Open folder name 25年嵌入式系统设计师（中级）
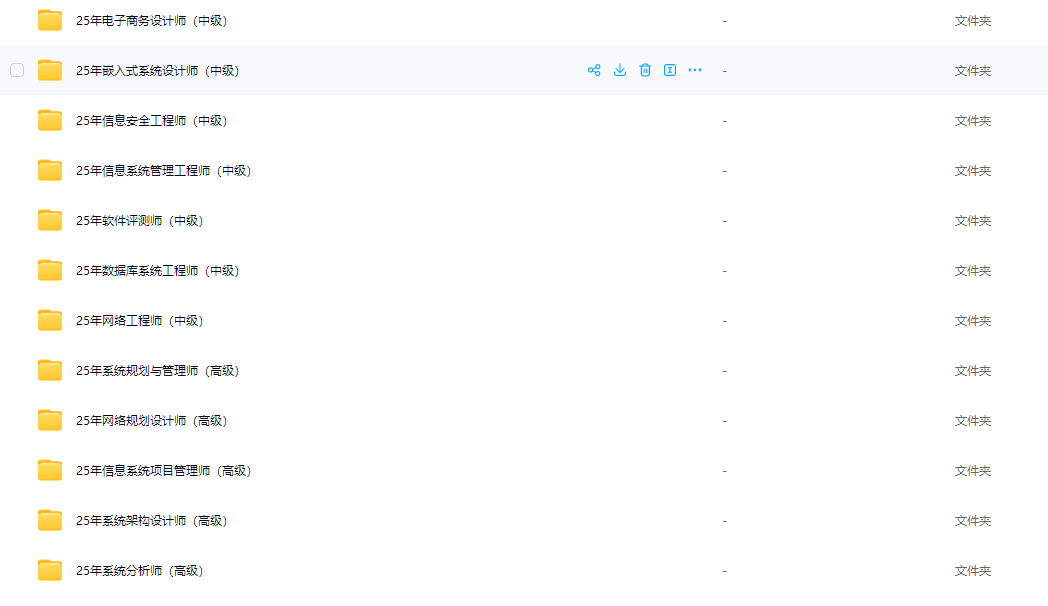The image size is (1048, 606). tap(158, 71)
